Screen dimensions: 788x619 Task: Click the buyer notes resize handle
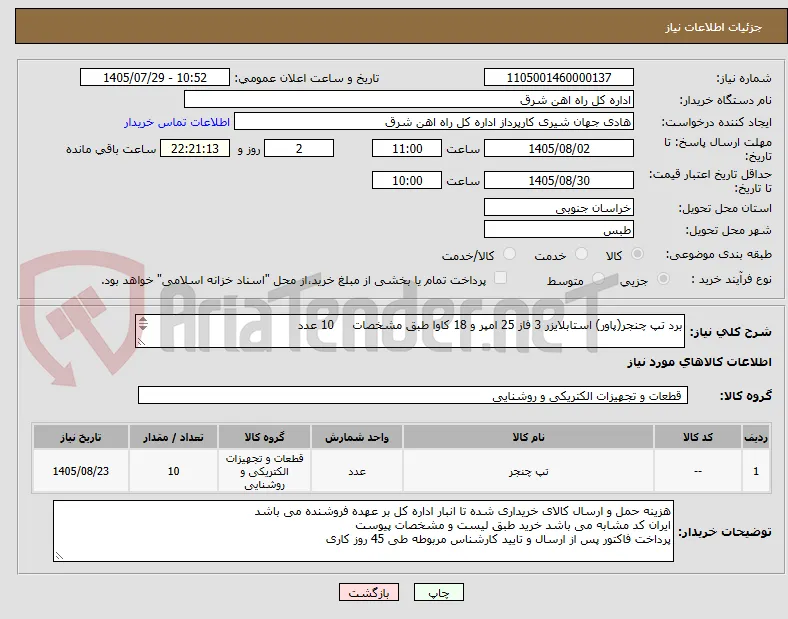[x=59, y=556]
